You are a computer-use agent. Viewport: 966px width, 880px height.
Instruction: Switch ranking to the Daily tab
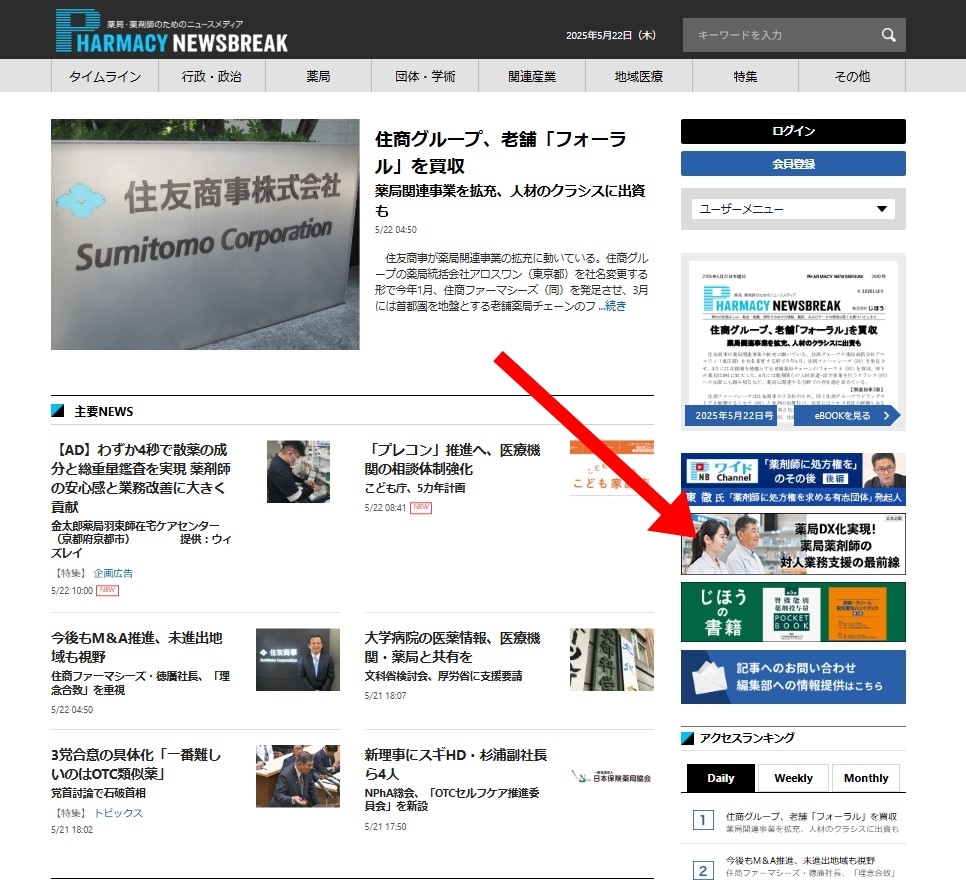click(721, 778)
